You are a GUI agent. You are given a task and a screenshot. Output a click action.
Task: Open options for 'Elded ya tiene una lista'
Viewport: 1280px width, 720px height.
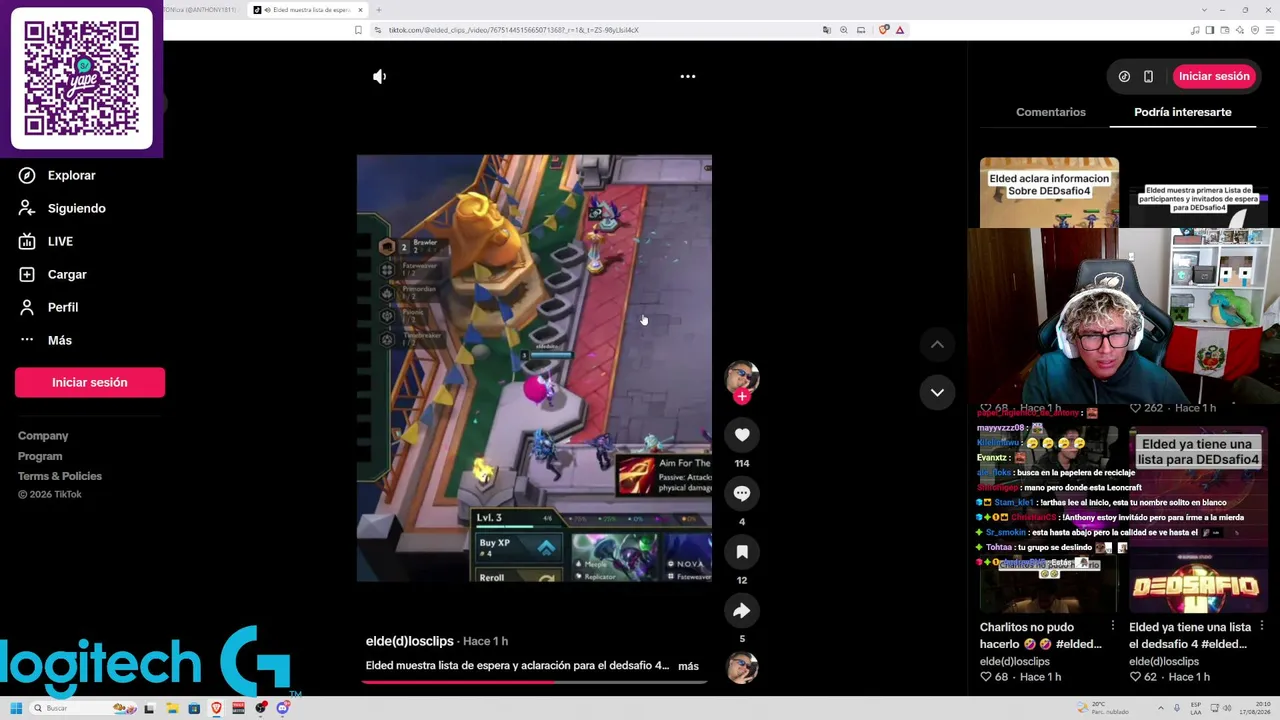[1261, 627]
